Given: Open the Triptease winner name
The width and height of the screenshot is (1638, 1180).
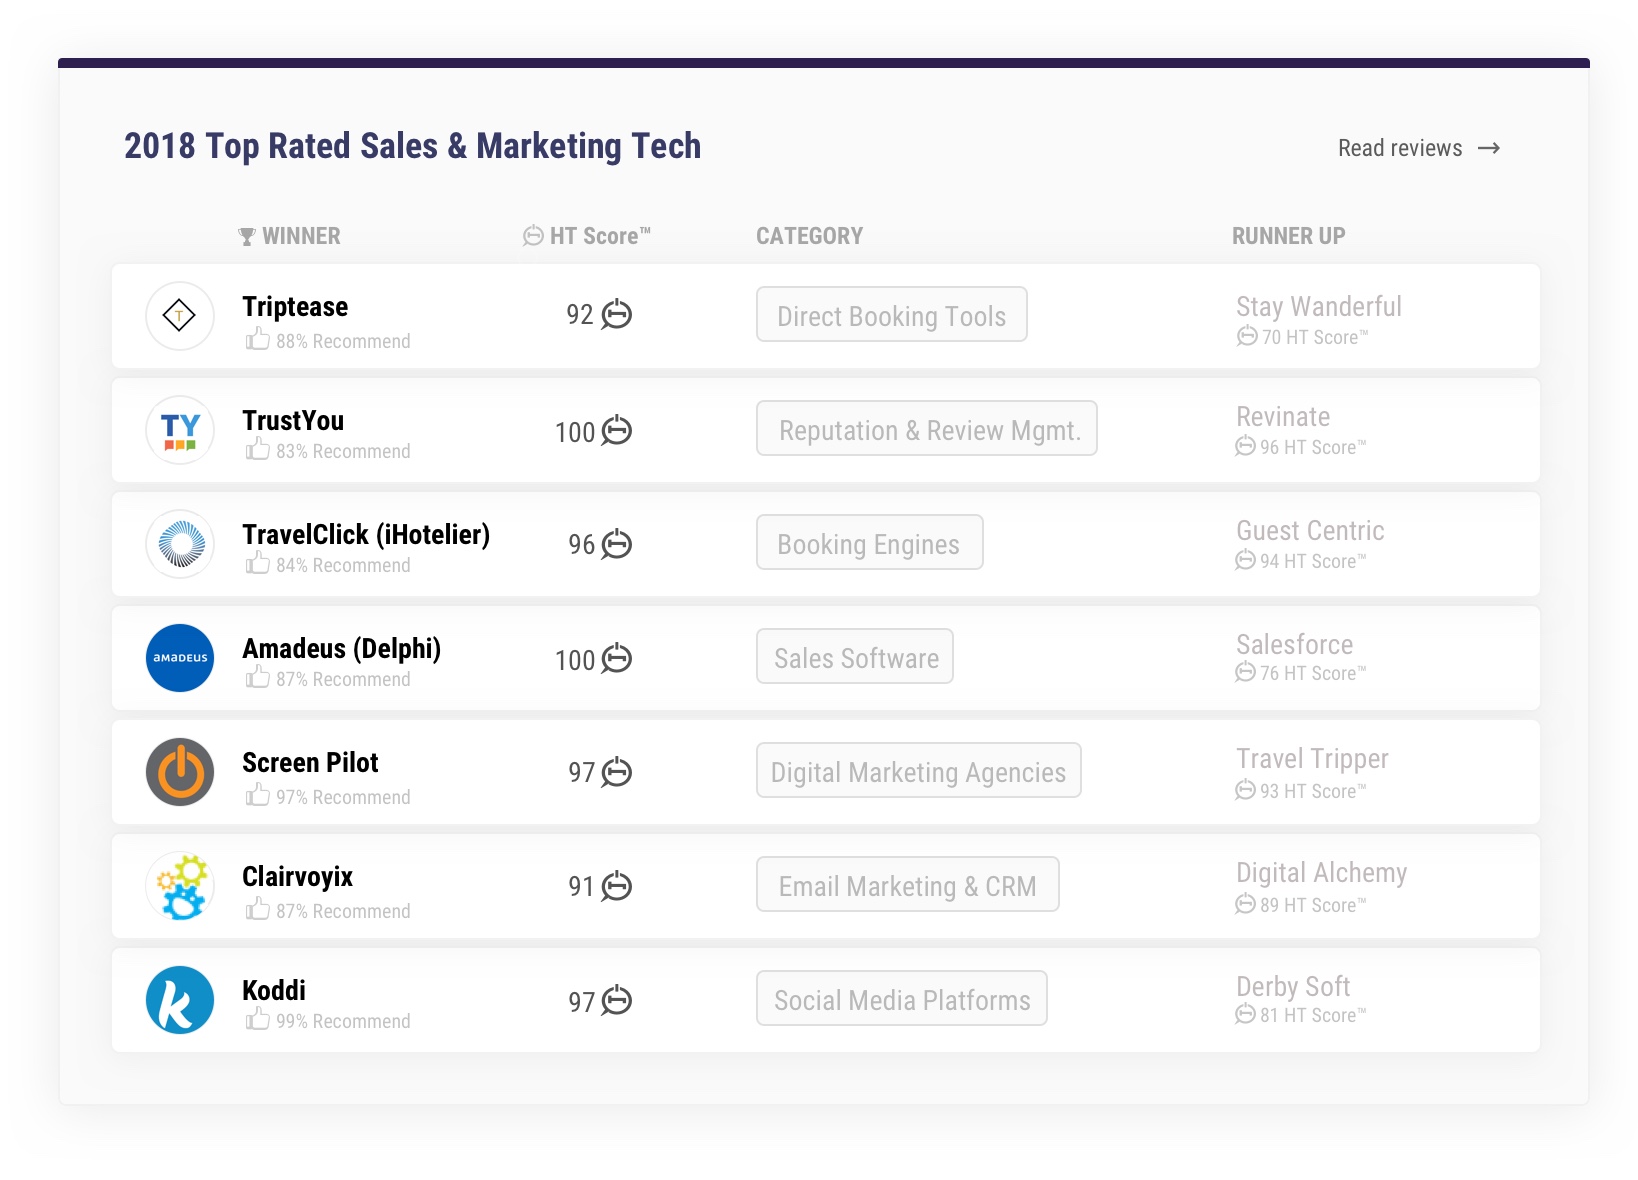Looking at the screenshot, I should click(x=295, y=307).
